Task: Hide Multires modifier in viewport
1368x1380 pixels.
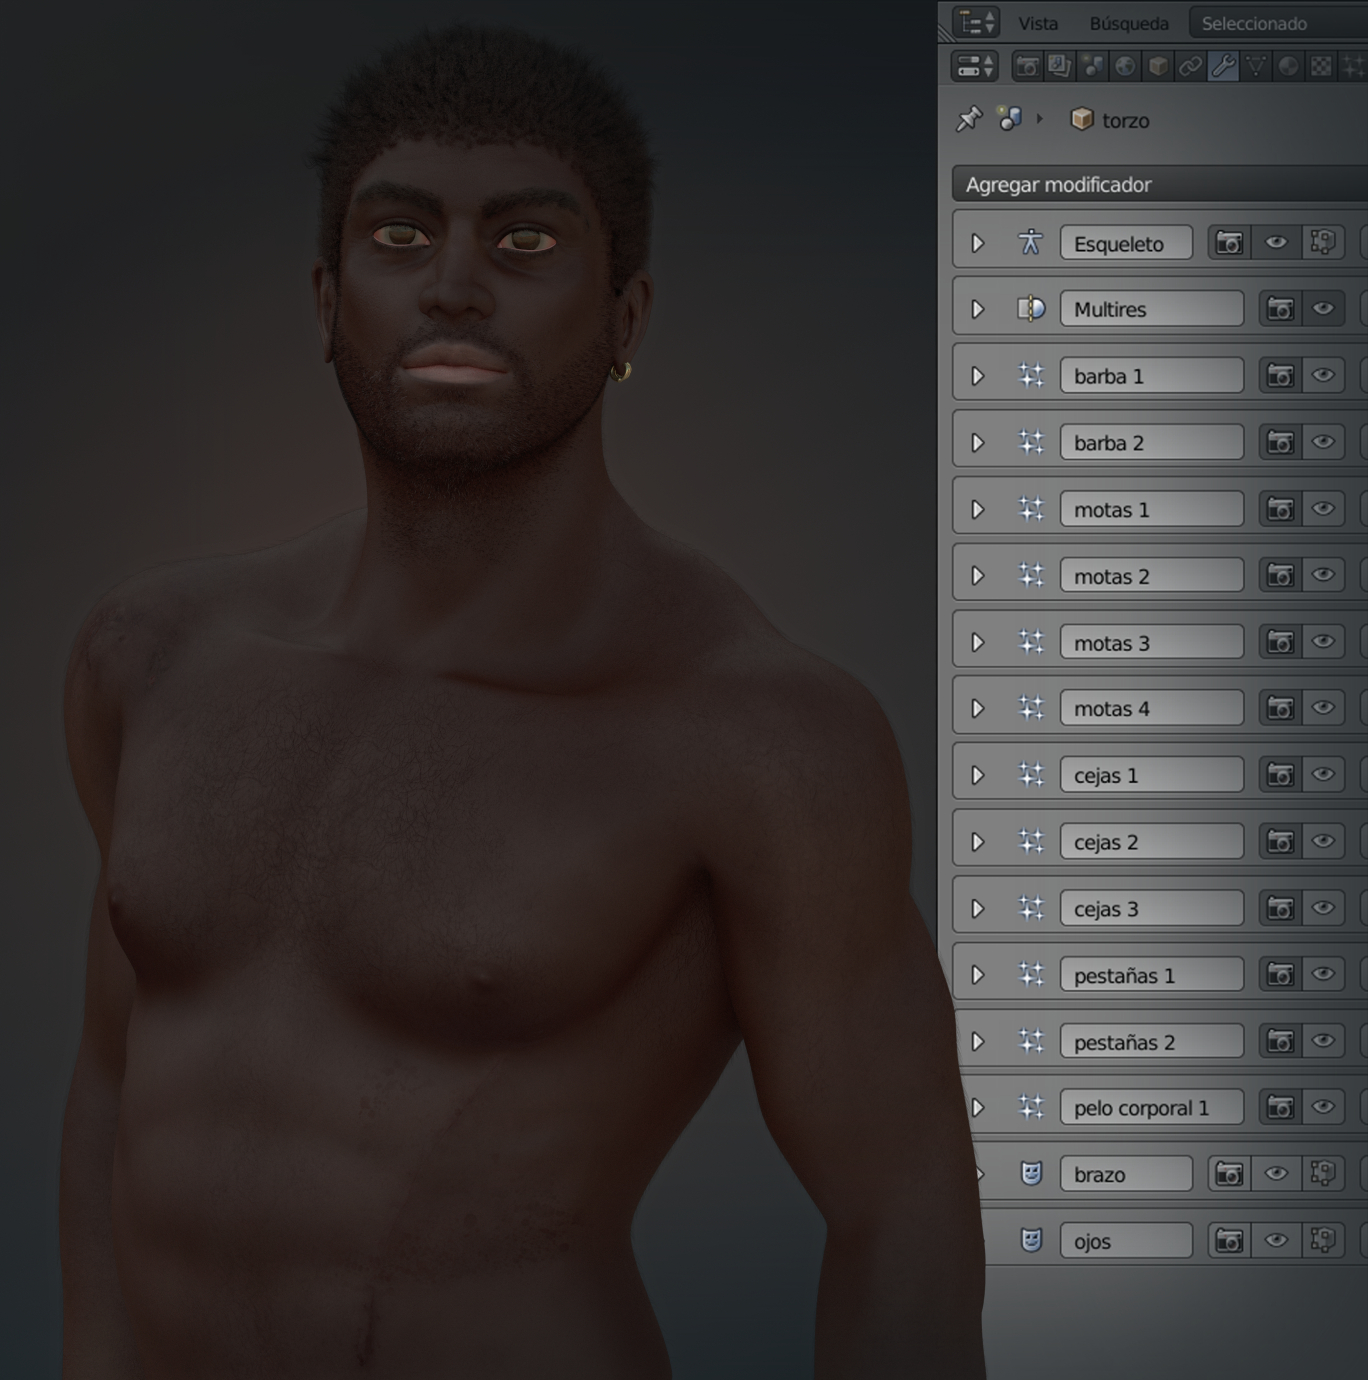Action: coord(1323,309)
